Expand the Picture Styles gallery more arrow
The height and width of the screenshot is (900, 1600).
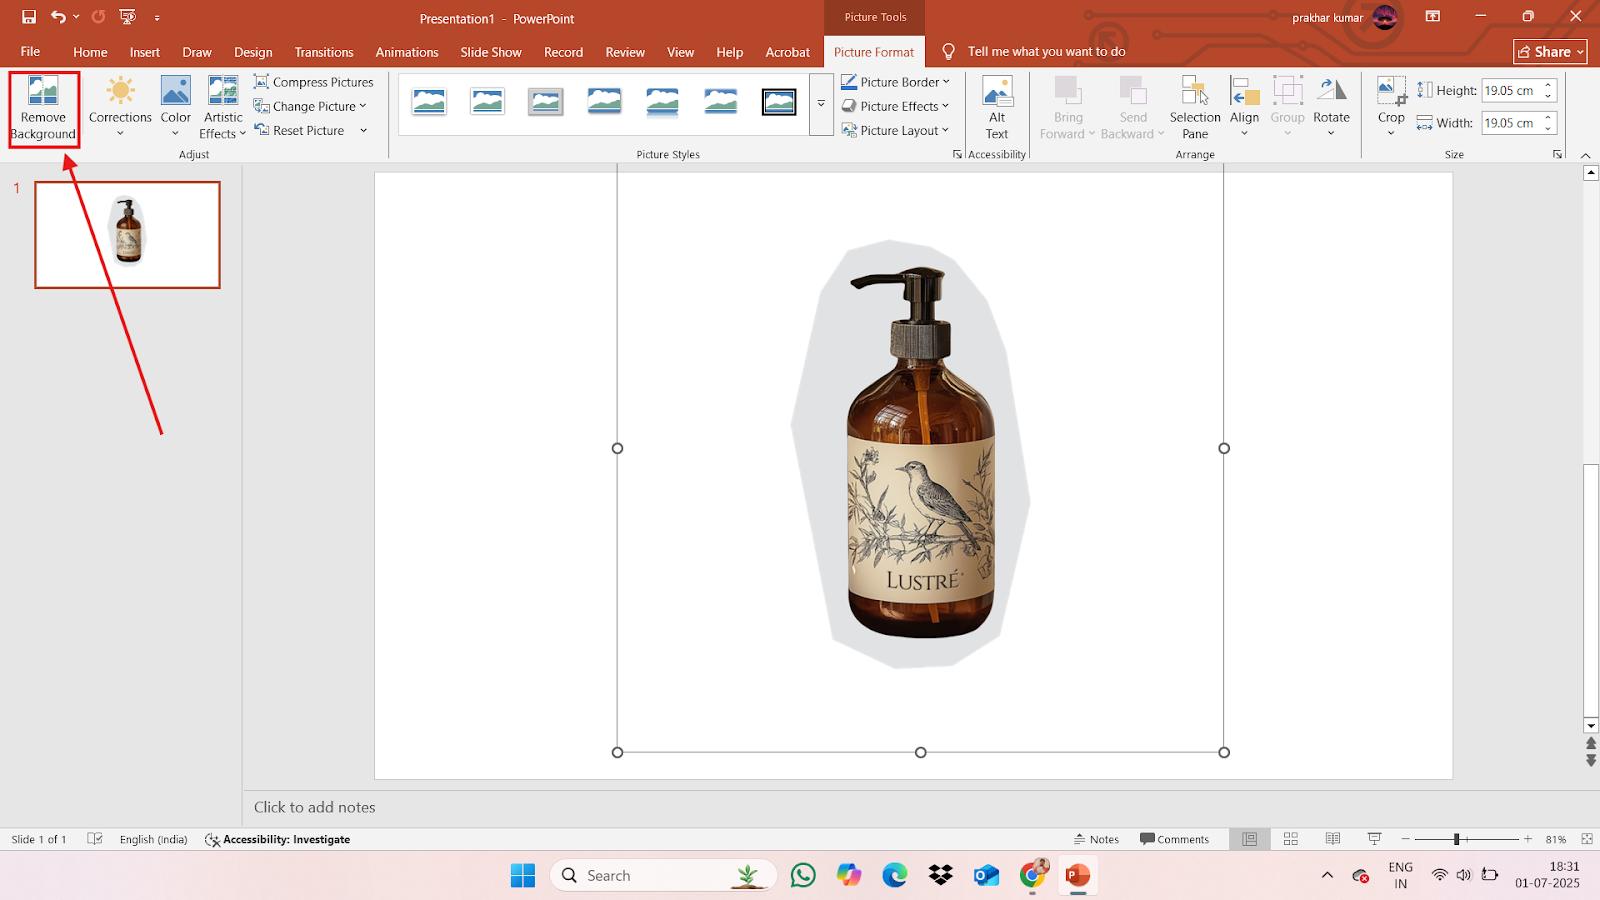click(x=821, y=103)
